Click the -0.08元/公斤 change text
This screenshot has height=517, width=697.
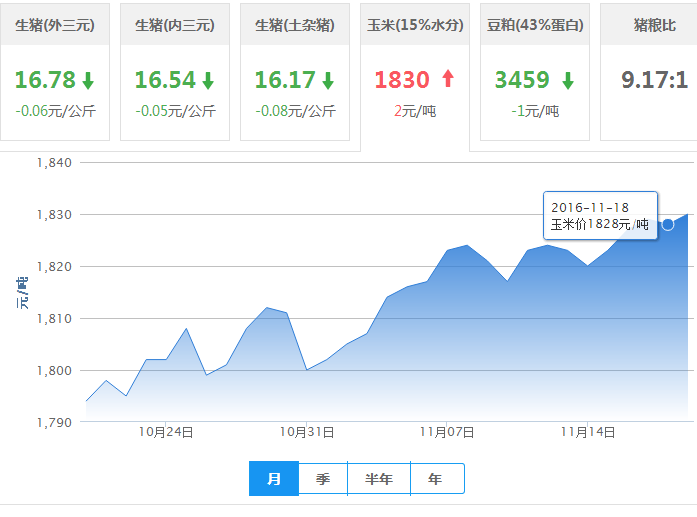(x=296, y=111)
